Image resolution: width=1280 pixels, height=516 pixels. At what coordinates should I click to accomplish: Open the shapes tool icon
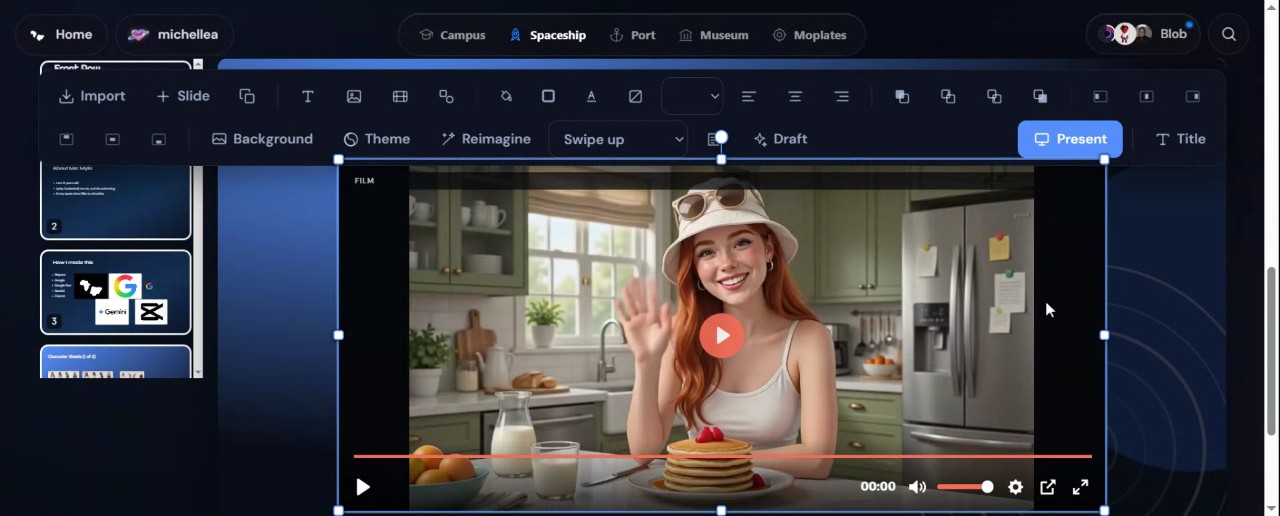click(x=446, y=96)
